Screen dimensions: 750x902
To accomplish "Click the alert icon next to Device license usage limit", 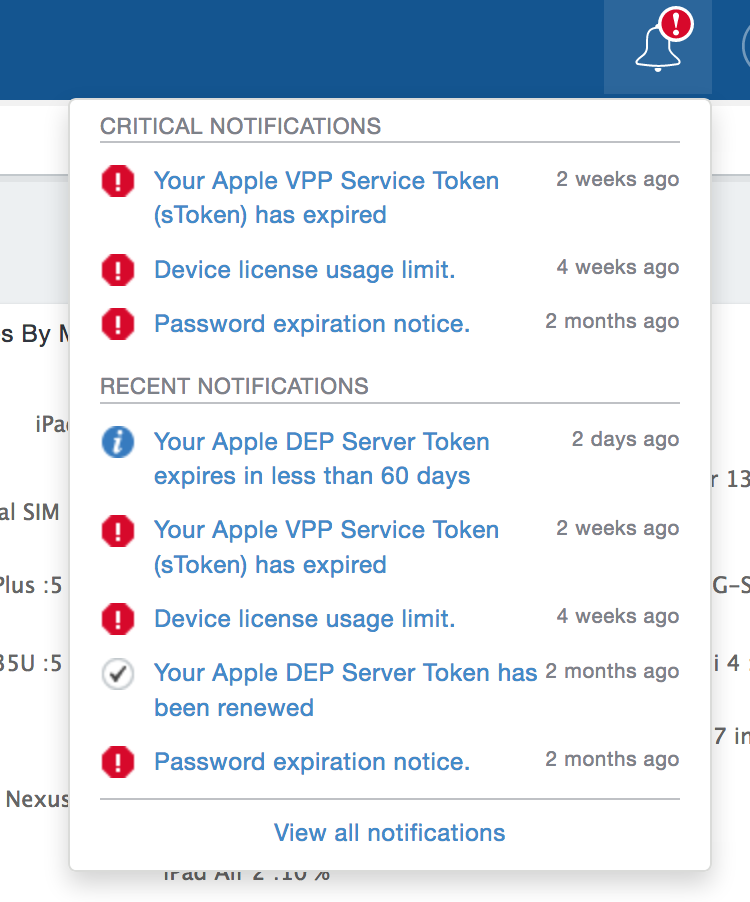I will [117, 270].
